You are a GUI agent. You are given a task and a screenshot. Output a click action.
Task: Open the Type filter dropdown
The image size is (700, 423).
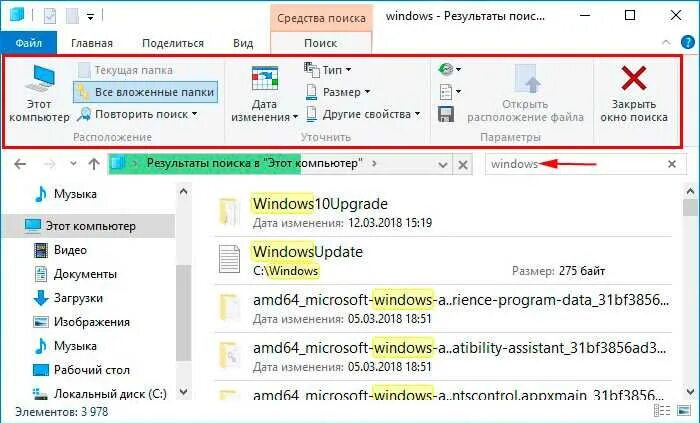[x=328, y=70]
